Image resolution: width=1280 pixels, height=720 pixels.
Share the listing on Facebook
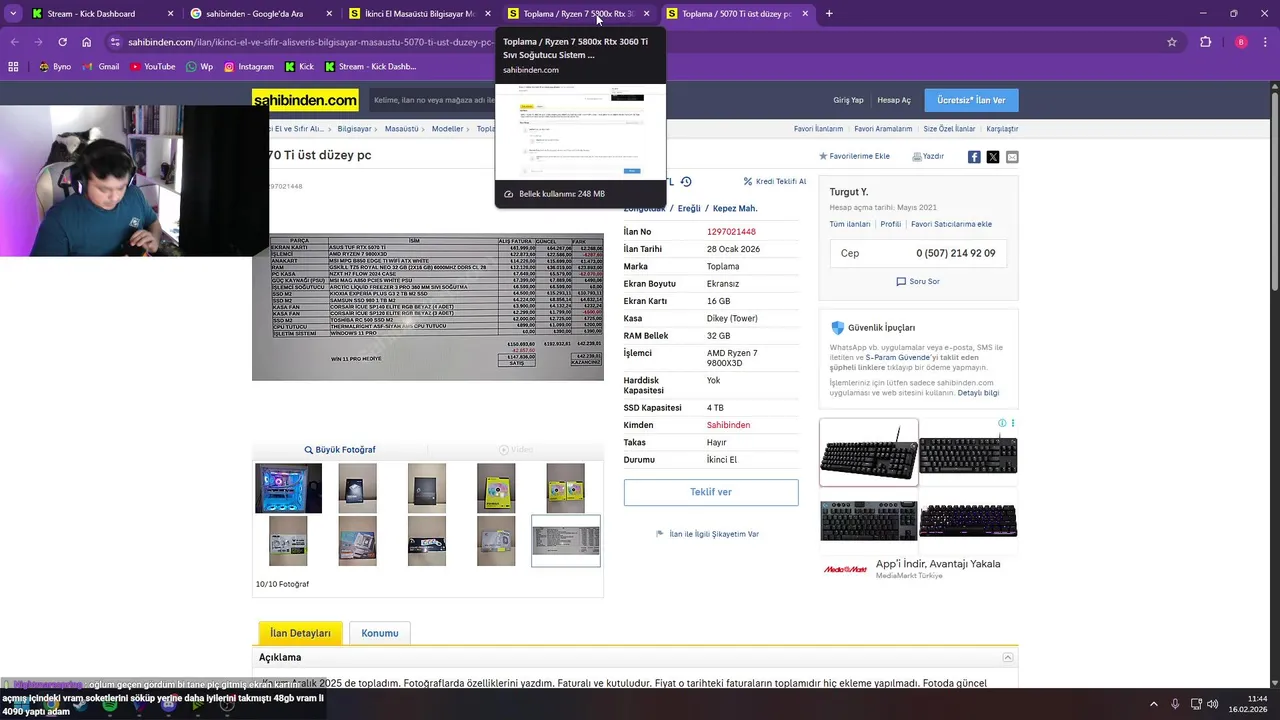[974, 157]
